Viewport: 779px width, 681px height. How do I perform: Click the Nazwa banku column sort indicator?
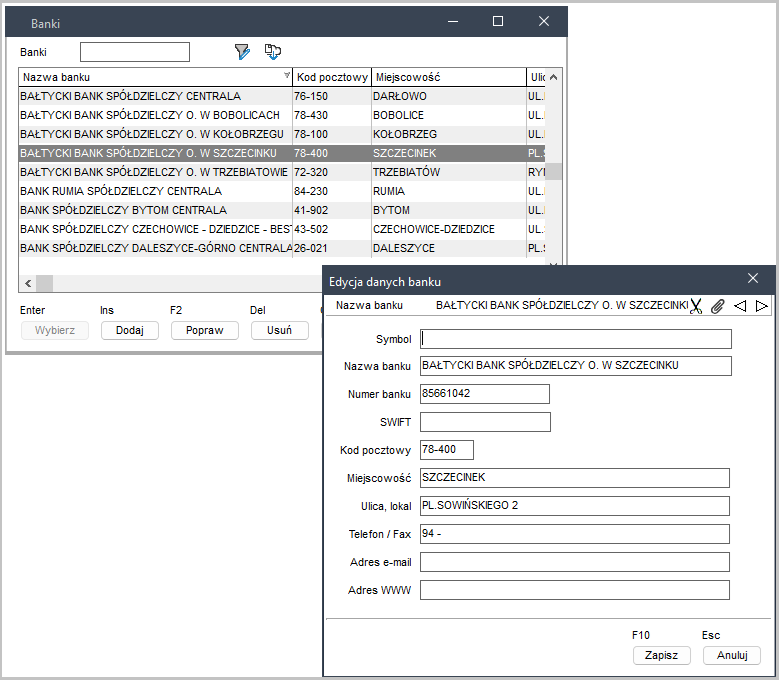tap(287, 76)
